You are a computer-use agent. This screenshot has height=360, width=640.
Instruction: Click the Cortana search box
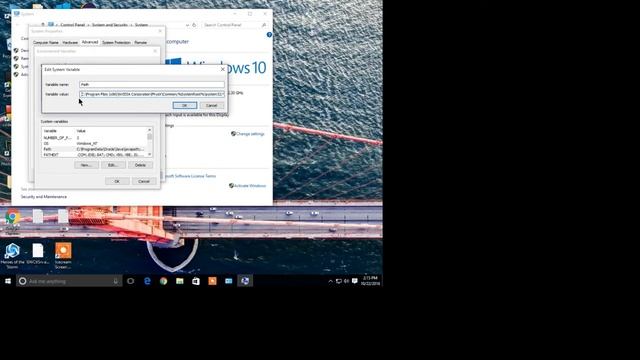tap(69, 281)
